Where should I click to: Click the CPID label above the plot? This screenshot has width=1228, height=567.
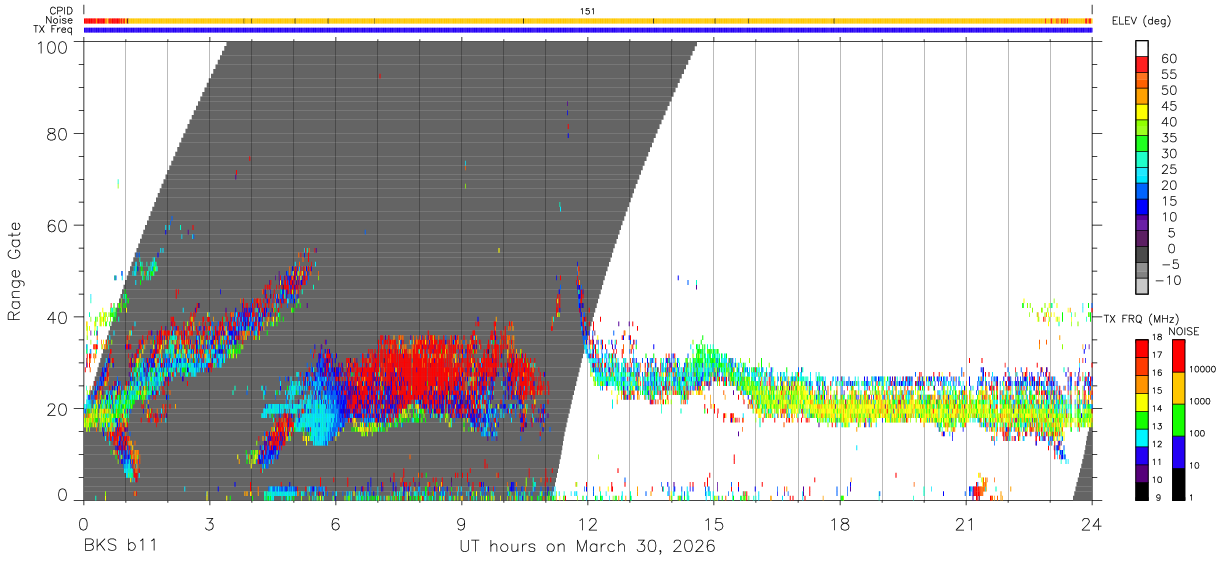click(63, 11)
